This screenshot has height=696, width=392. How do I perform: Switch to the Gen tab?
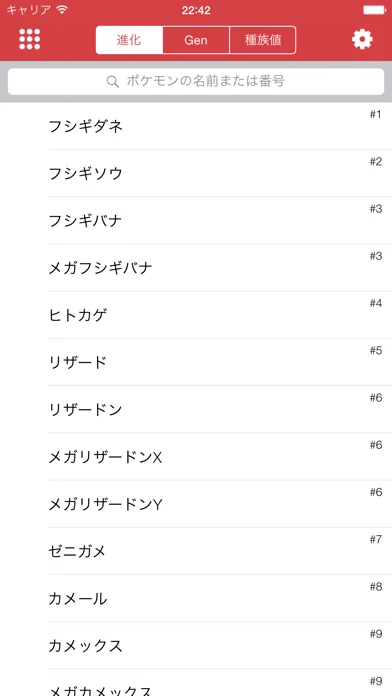pyautogui.click(x=196, y=40)
